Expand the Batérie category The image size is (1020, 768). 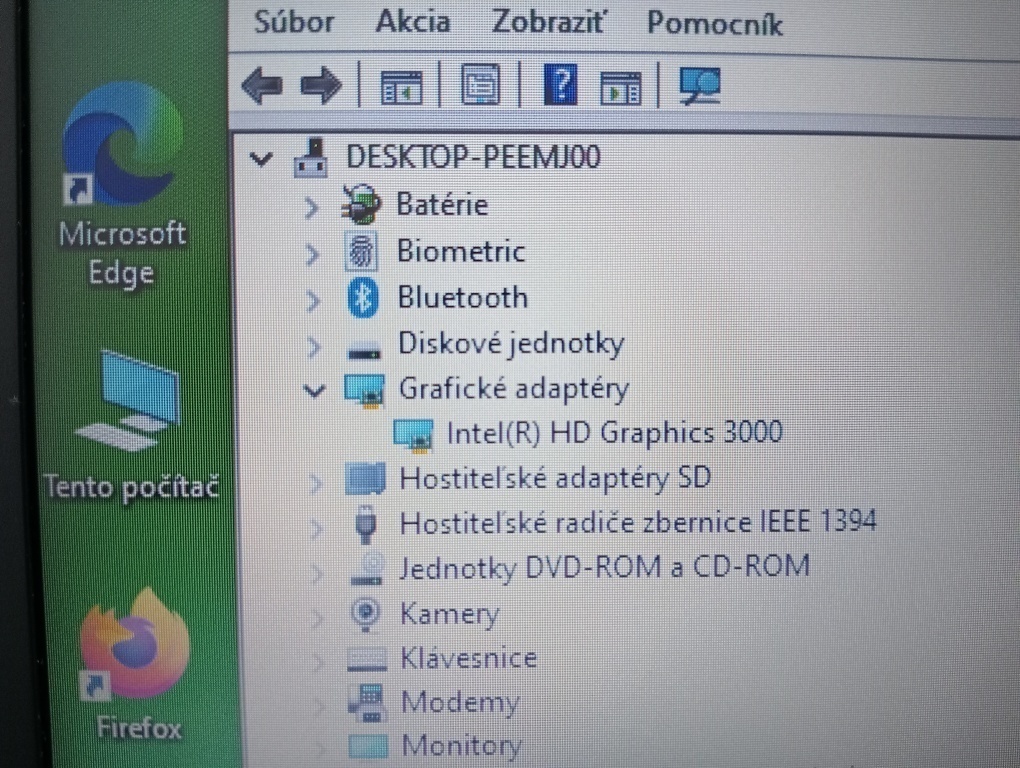pyautogui.click(x=313, y=207)
